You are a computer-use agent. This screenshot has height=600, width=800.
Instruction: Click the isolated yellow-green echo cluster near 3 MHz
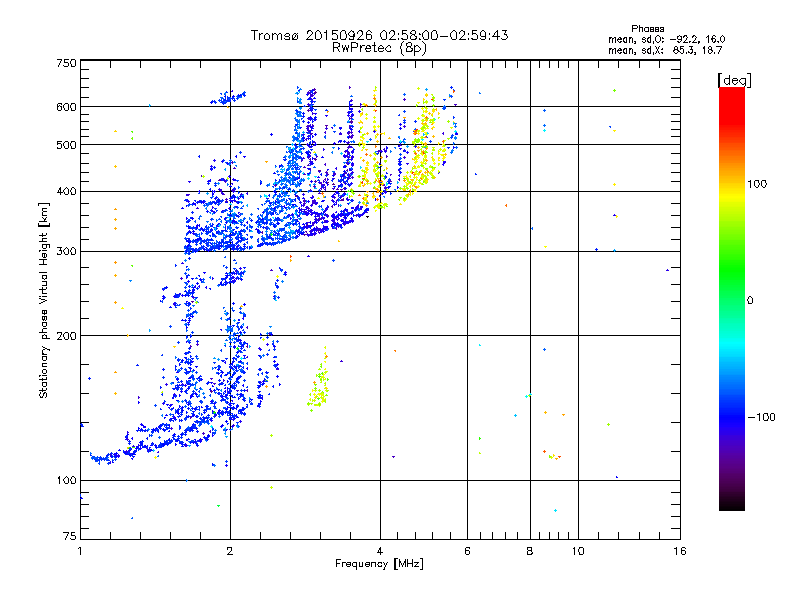[x=319, y=380]
